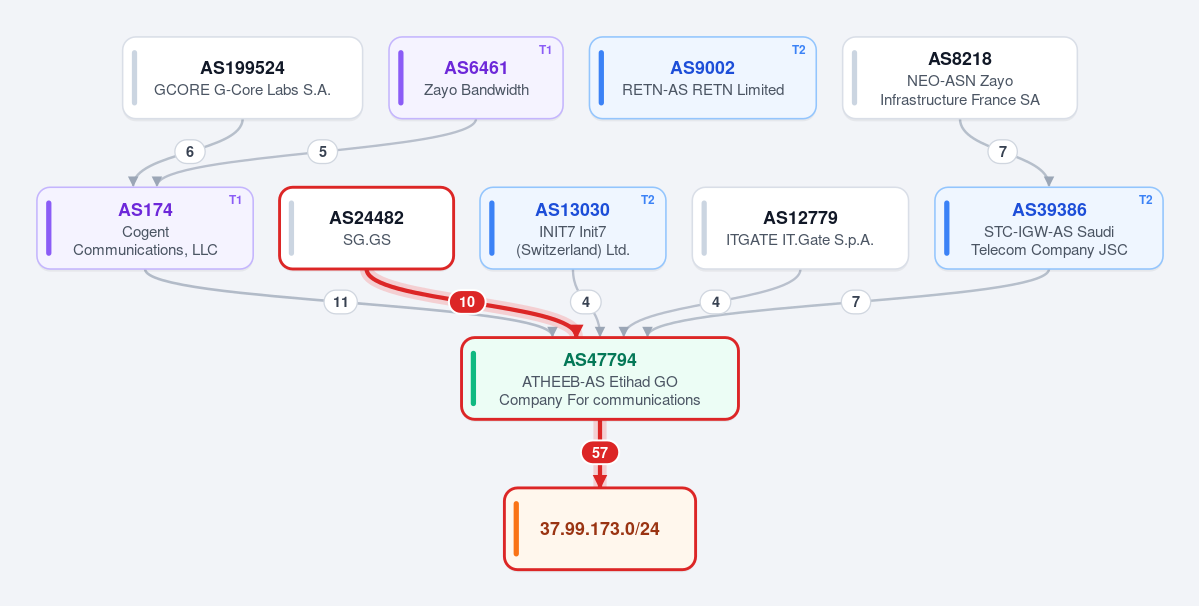Click the AS6461 Zayo Bandwidth node
This screenshot has height=606, width=1199.
tap(476, 78)
